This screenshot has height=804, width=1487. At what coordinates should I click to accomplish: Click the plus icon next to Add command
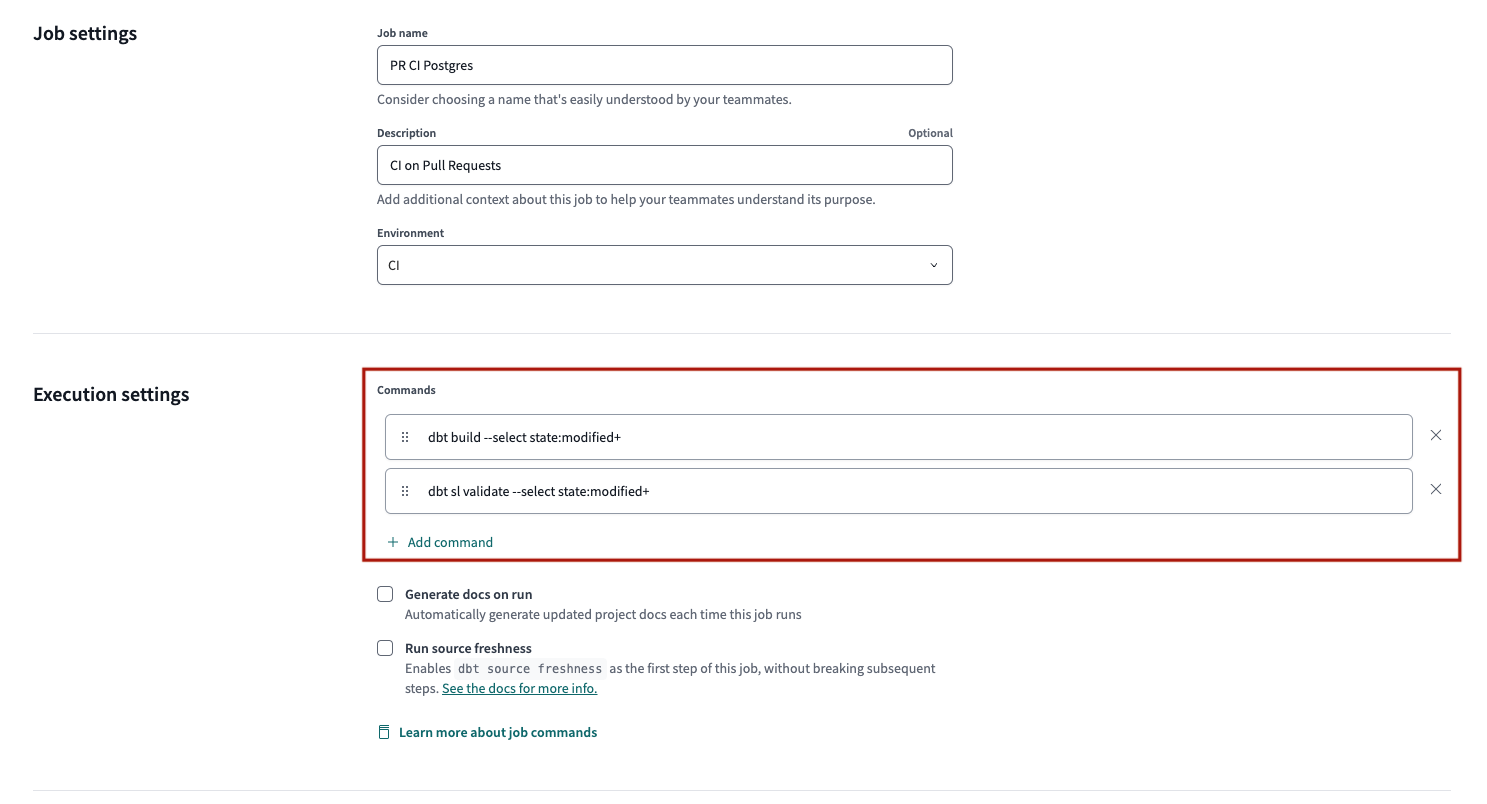click(392, 542)
